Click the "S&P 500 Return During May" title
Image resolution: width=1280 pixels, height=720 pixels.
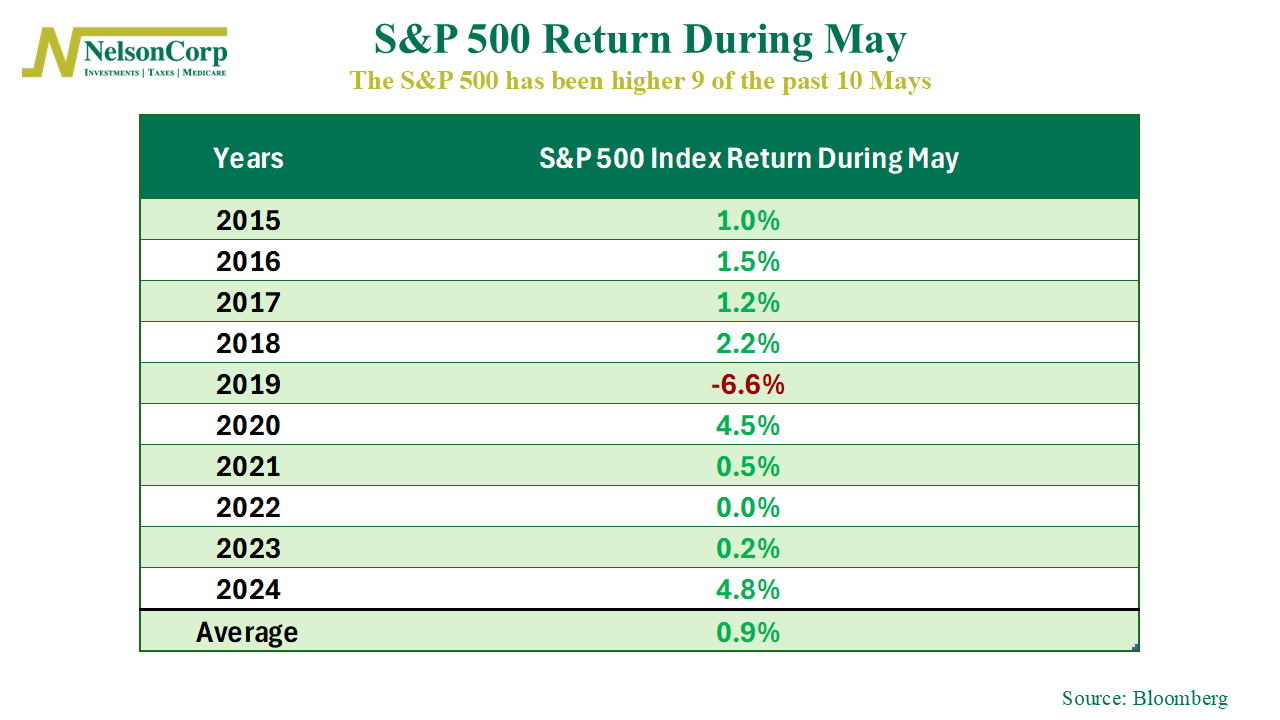click(x=640, y=40)
